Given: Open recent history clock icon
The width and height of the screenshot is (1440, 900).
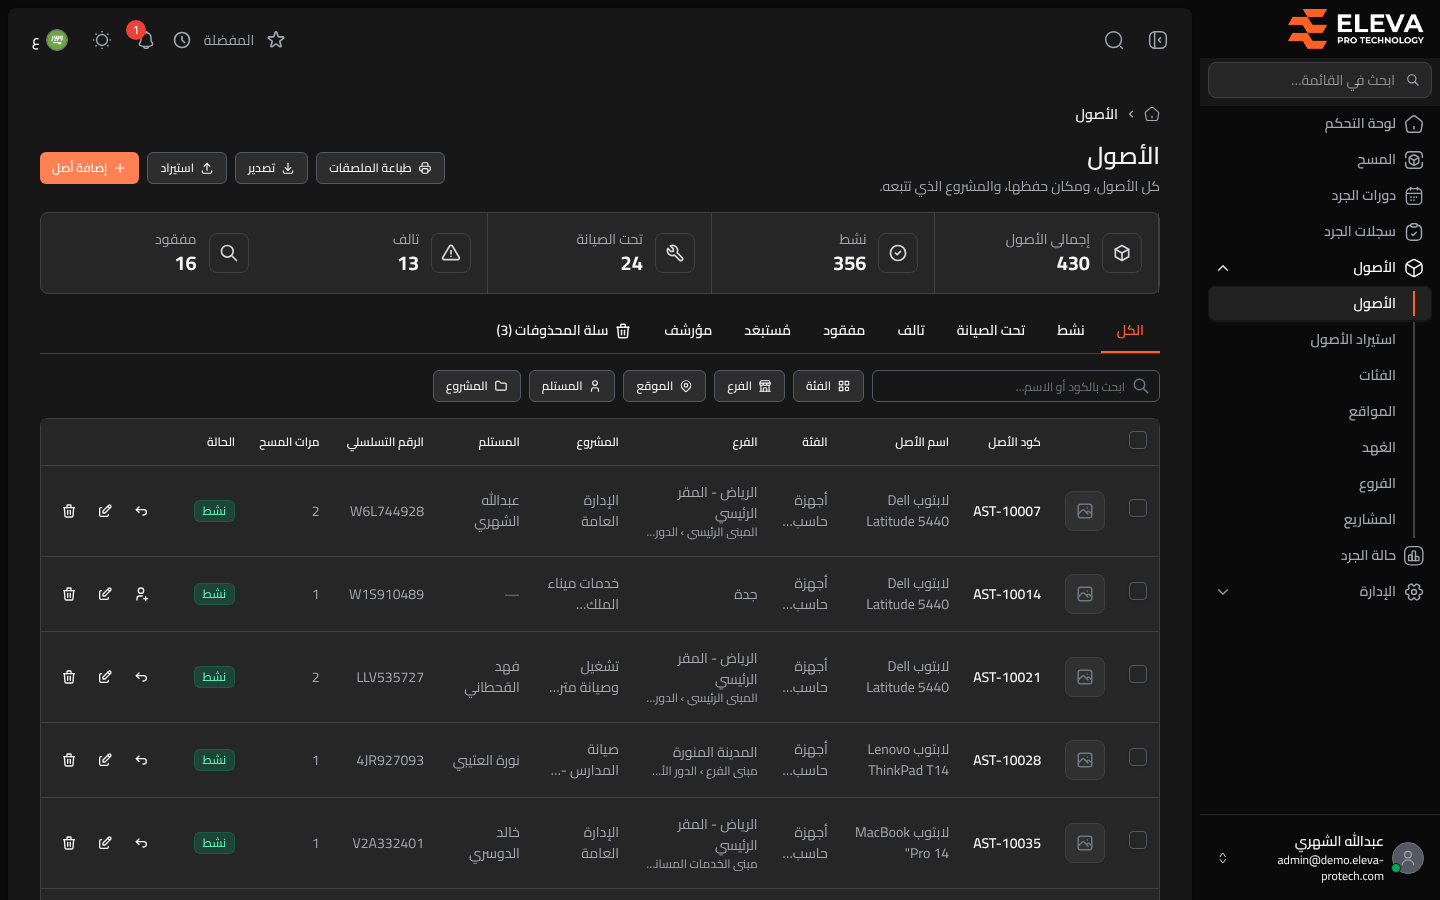Looking at the screenshot, I should 182,40.
